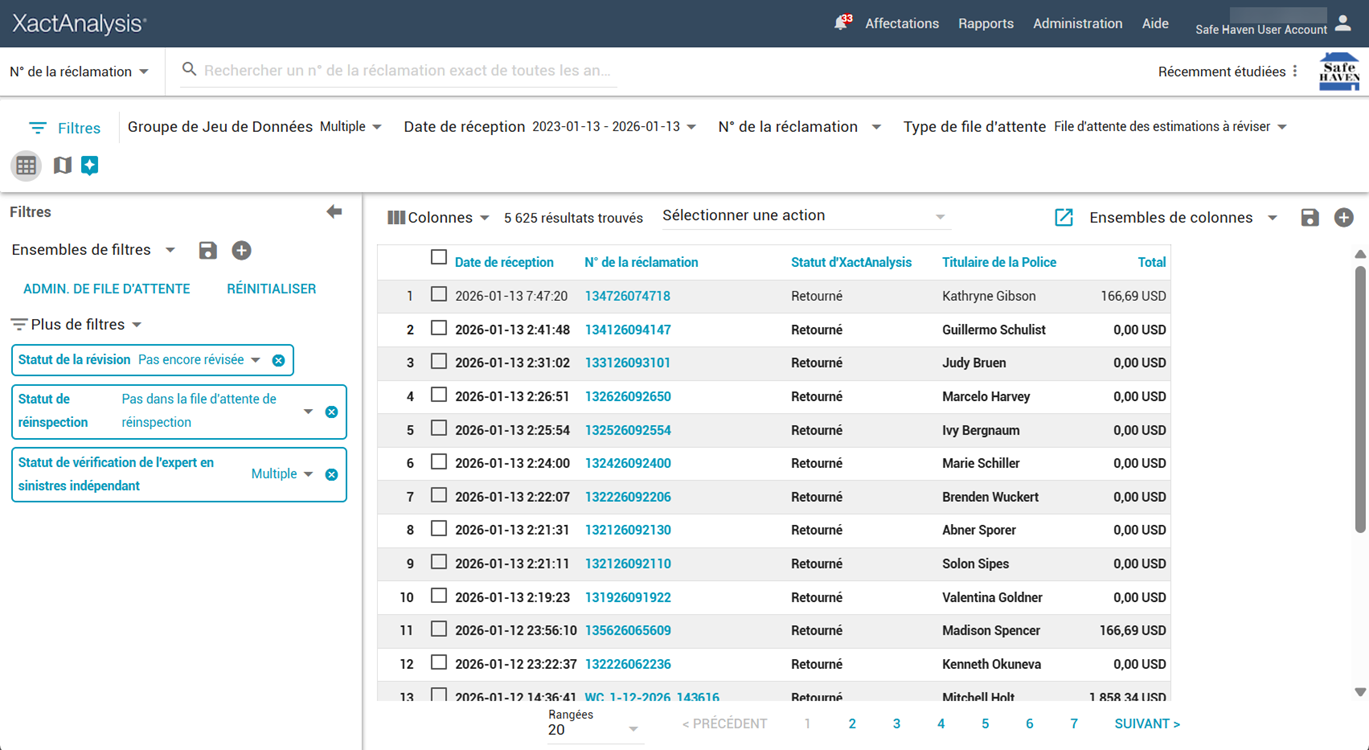Add a new filter set
This screenshot has height=750, width=1369.
coord(241,250)
